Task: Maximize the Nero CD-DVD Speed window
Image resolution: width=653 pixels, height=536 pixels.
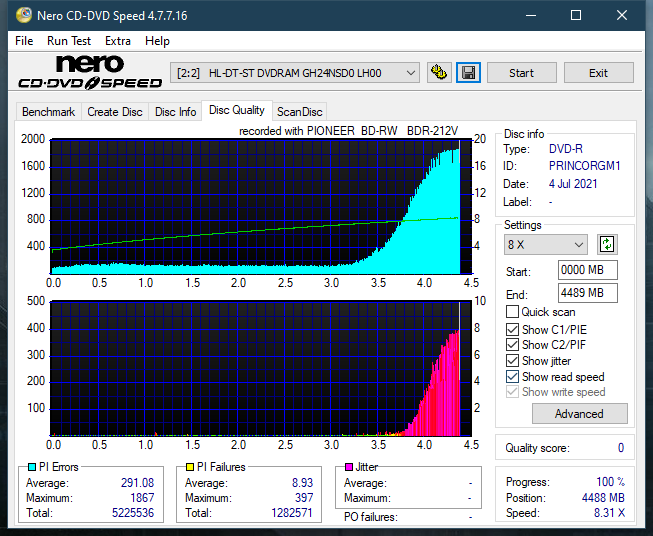Action: 576,15
